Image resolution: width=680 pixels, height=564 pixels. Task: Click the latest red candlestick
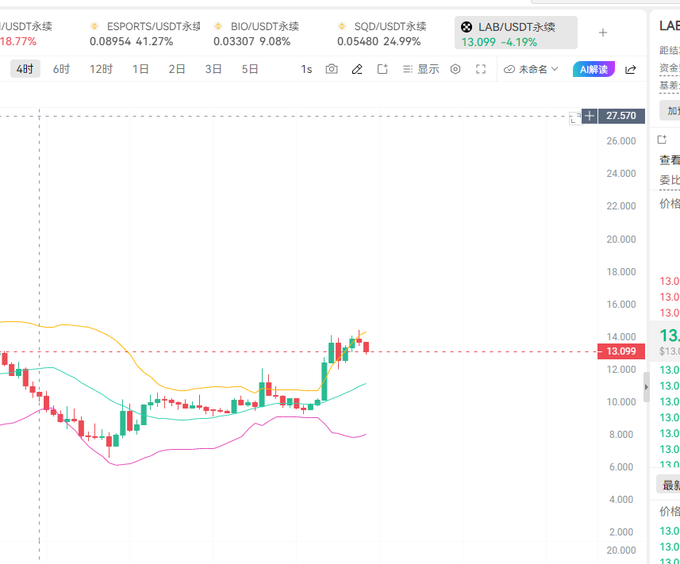pyautogui.click(x=366, y=347)
